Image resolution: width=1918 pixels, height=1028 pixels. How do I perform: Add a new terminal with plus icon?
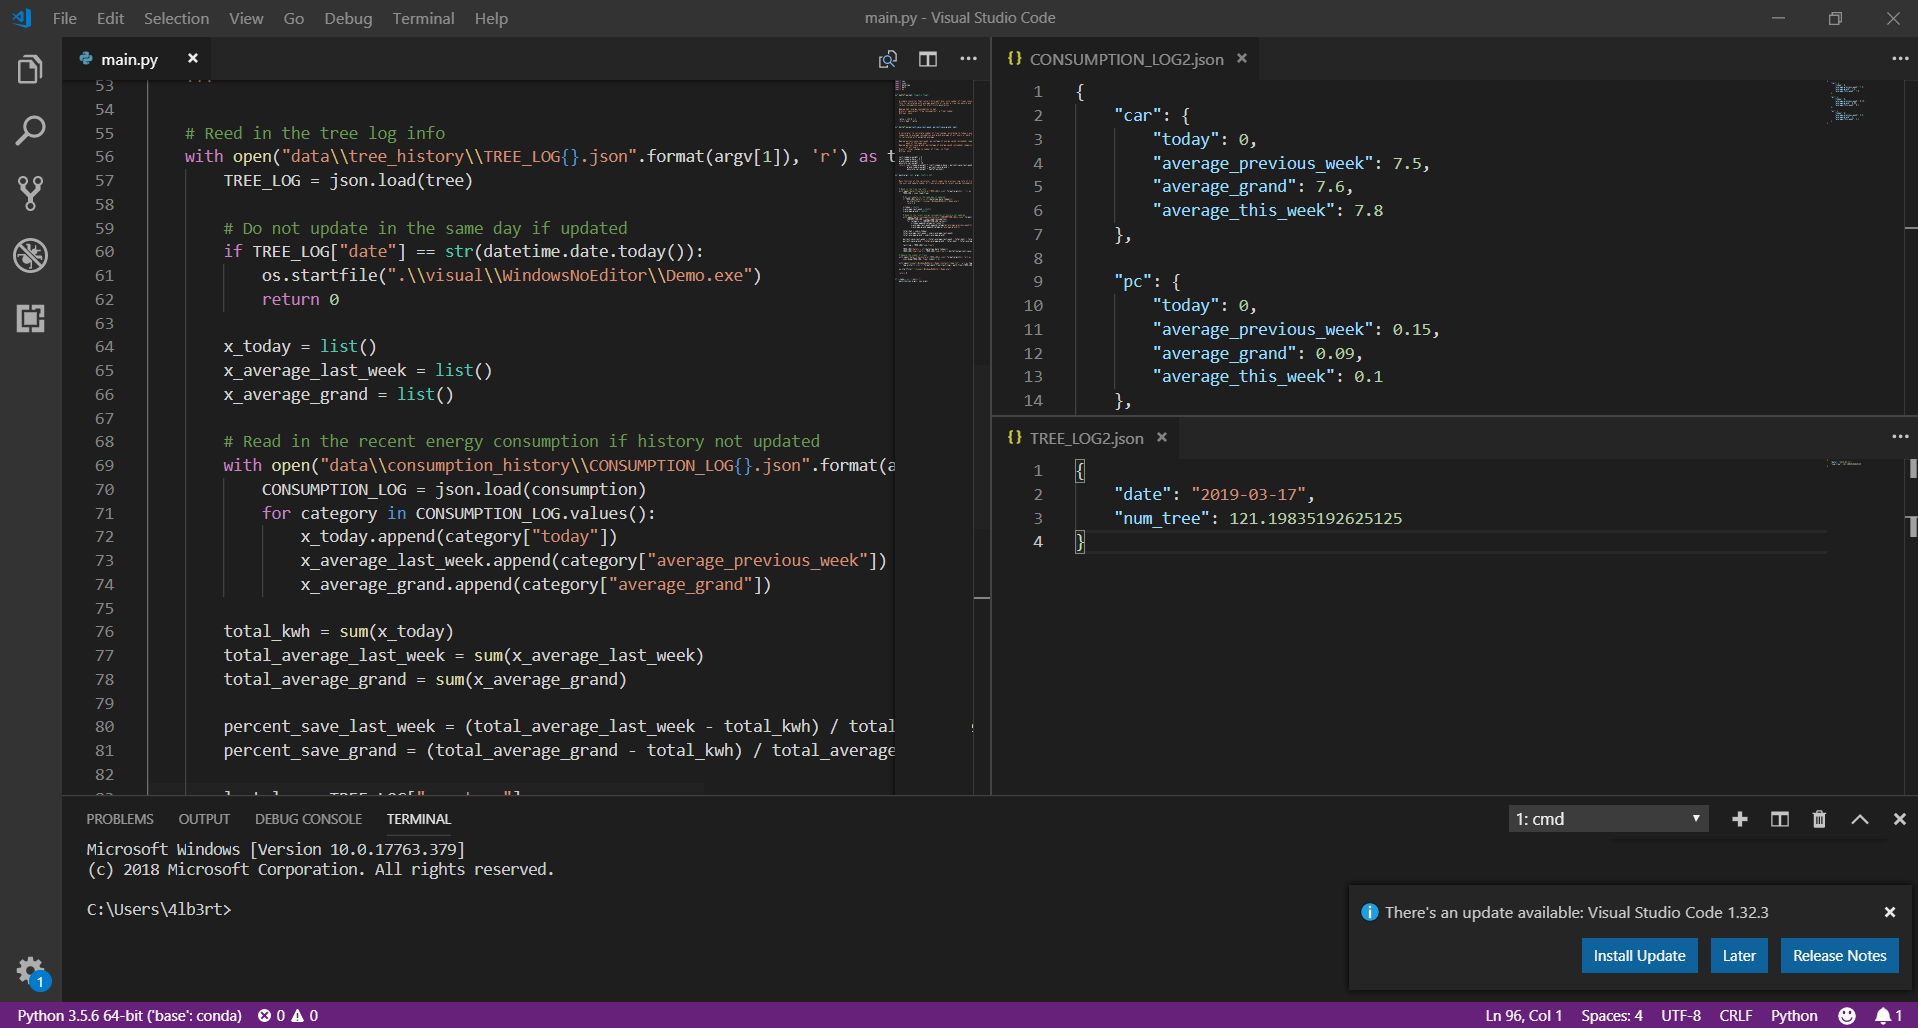coord(1740,819)
